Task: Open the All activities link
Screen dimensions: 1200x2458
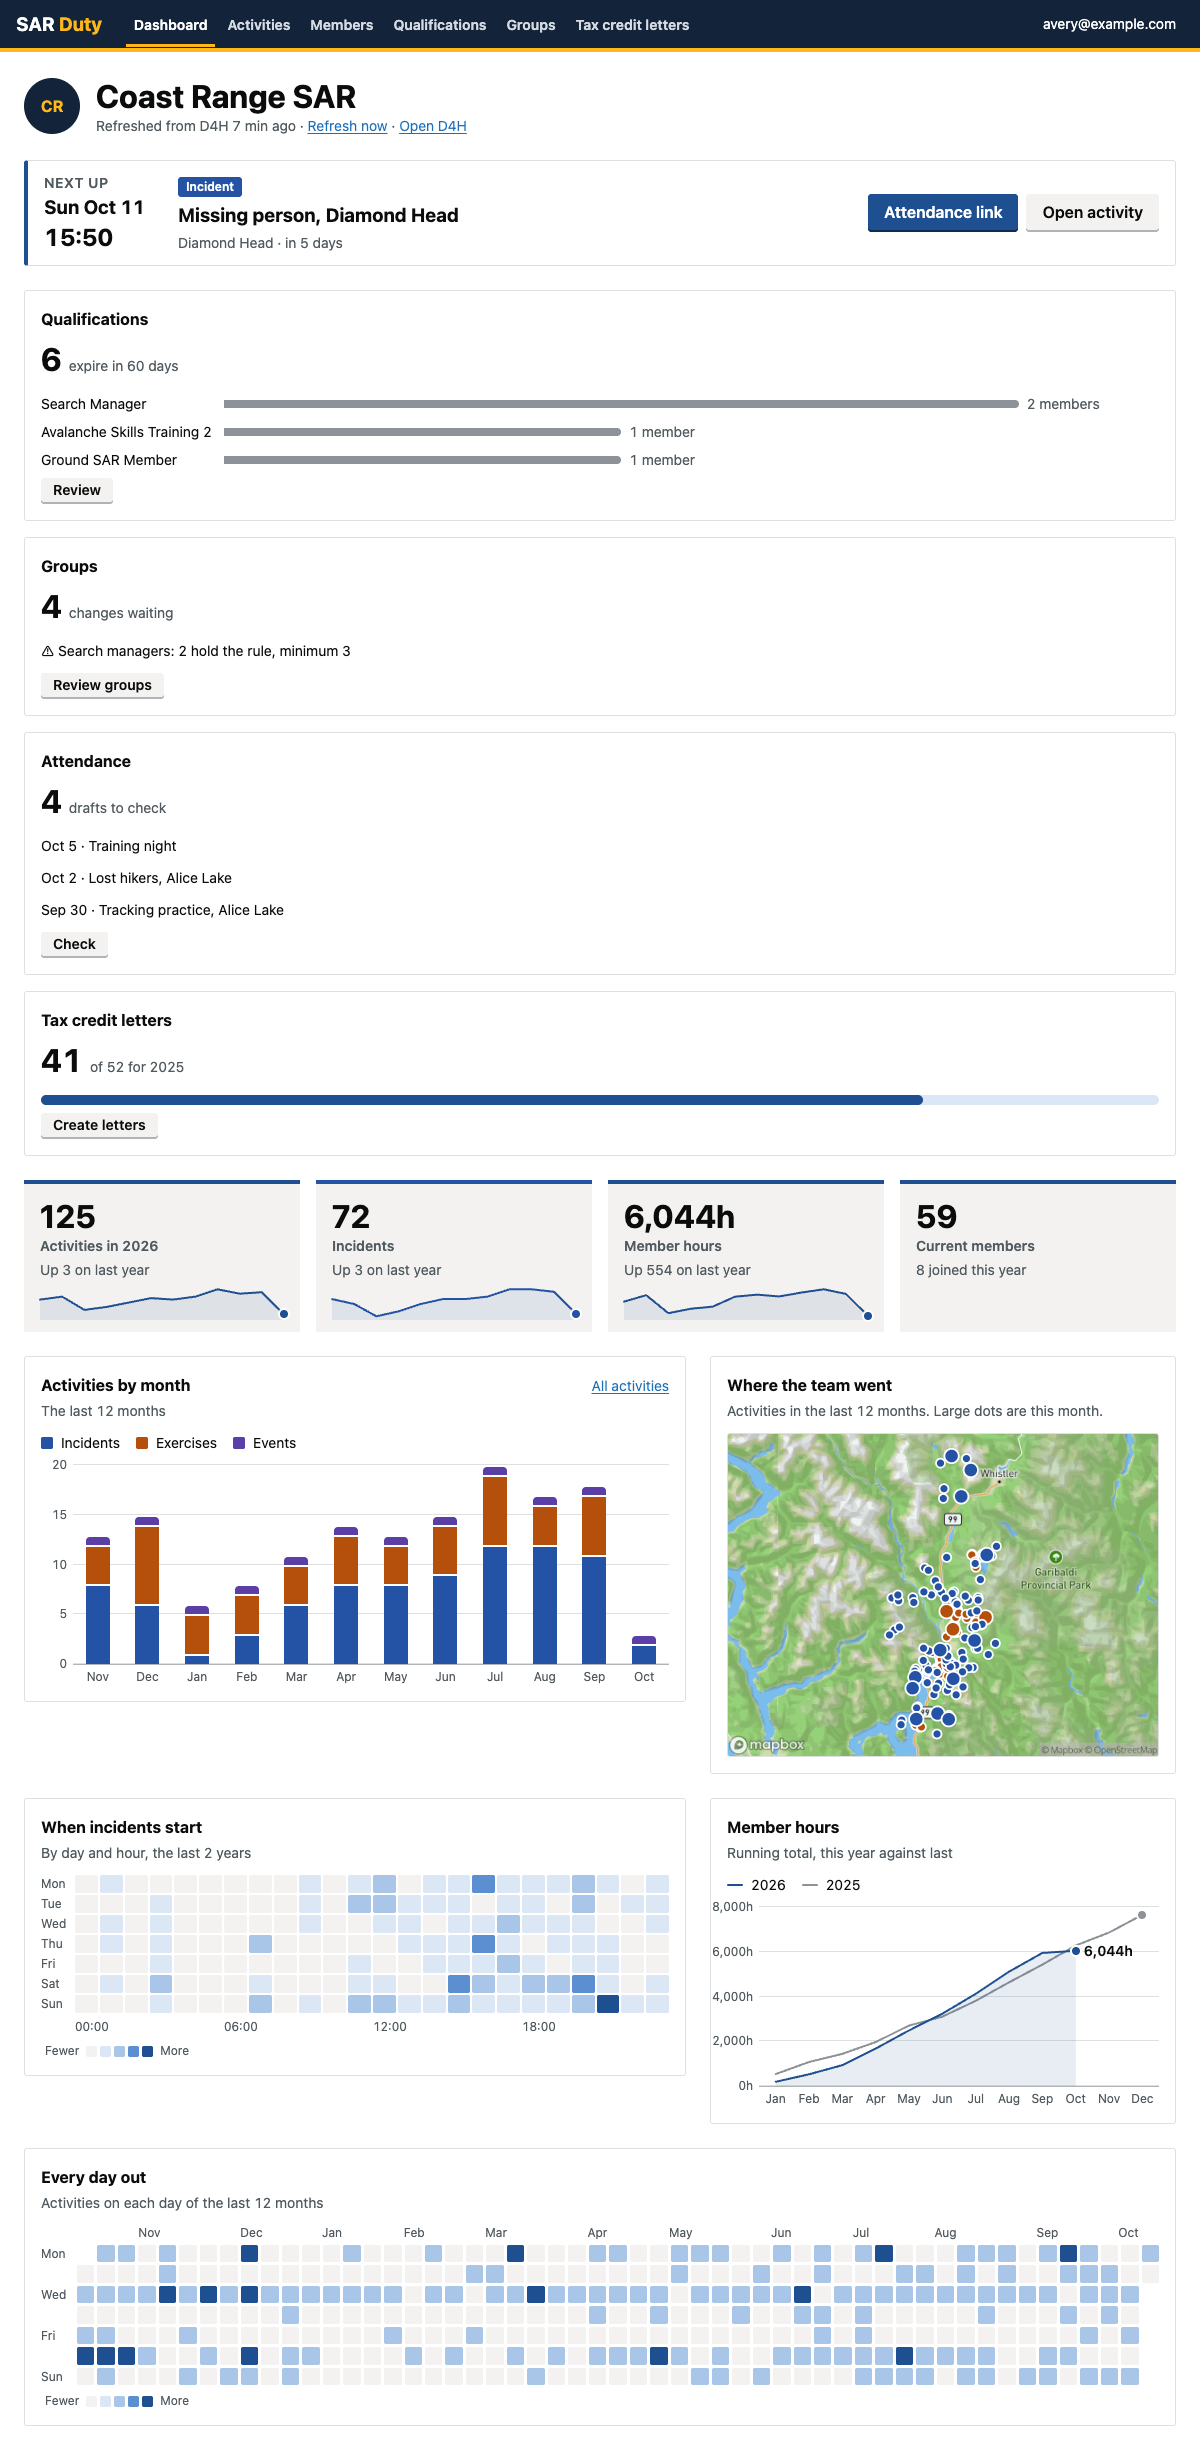Action: (630, 1386)
